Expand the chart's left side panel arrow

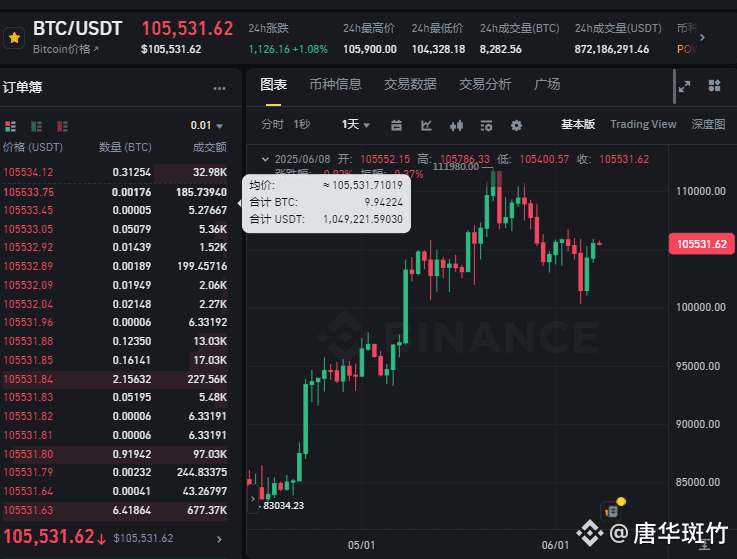[253, 499]
